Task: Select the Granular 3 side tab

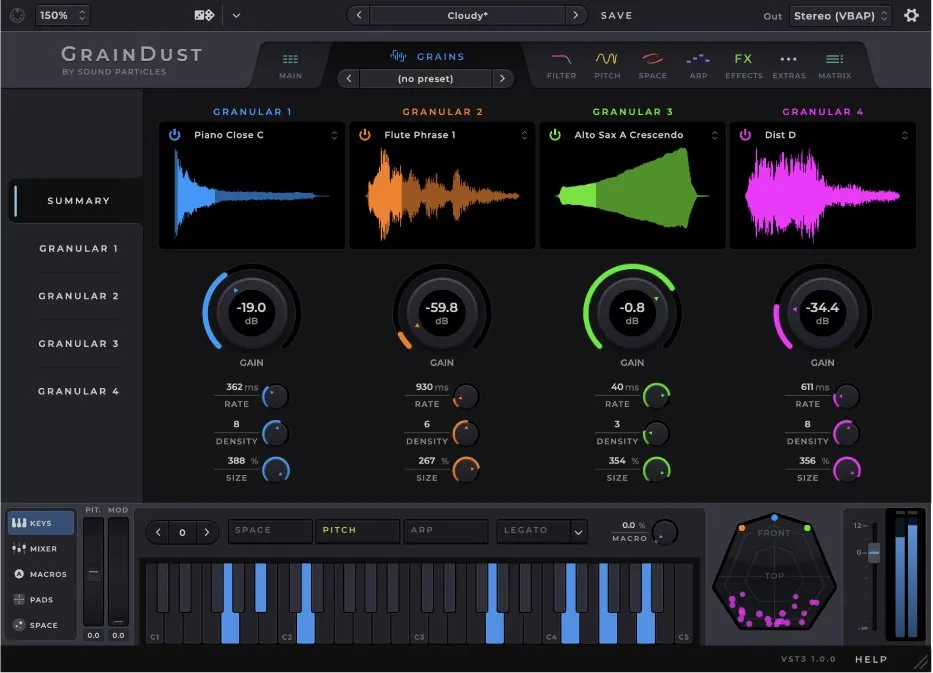Action: point(78,344)
